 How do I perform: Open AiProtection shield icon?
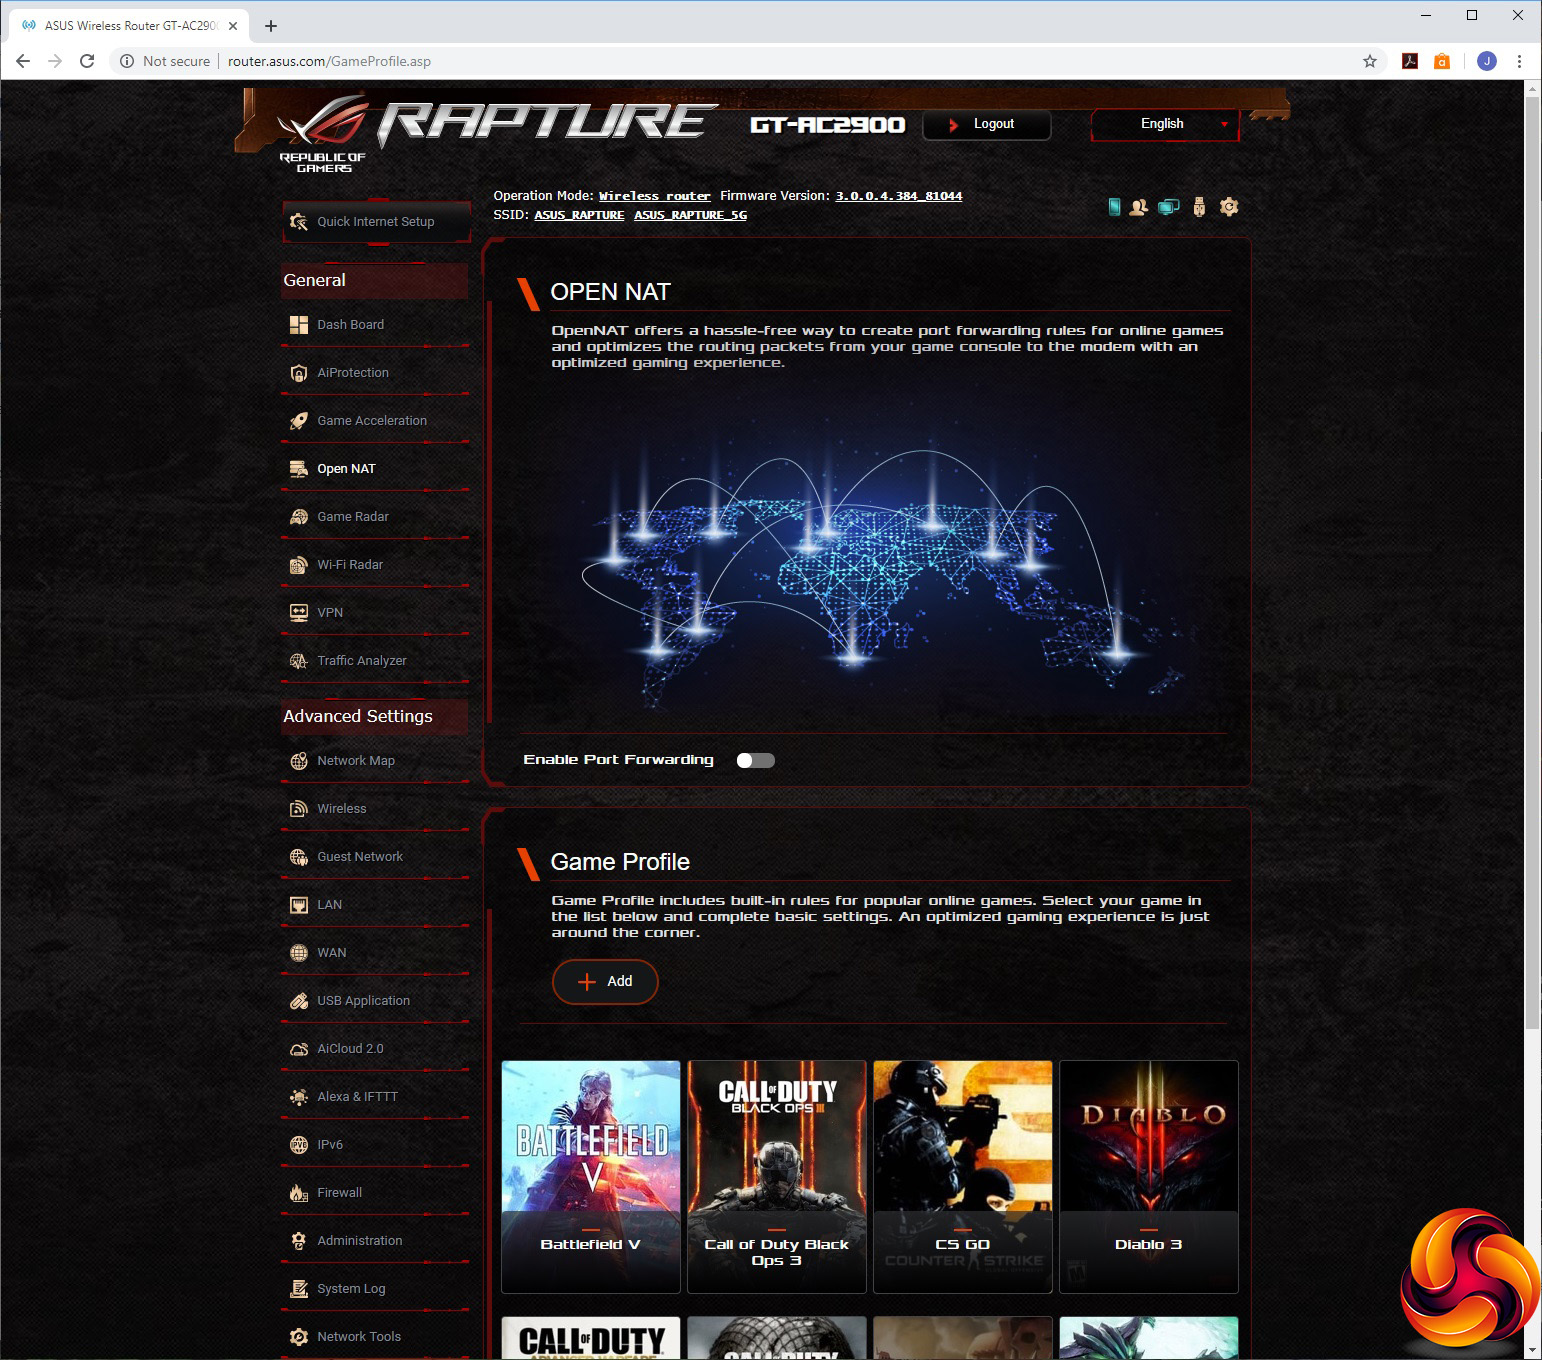point(298,373)
